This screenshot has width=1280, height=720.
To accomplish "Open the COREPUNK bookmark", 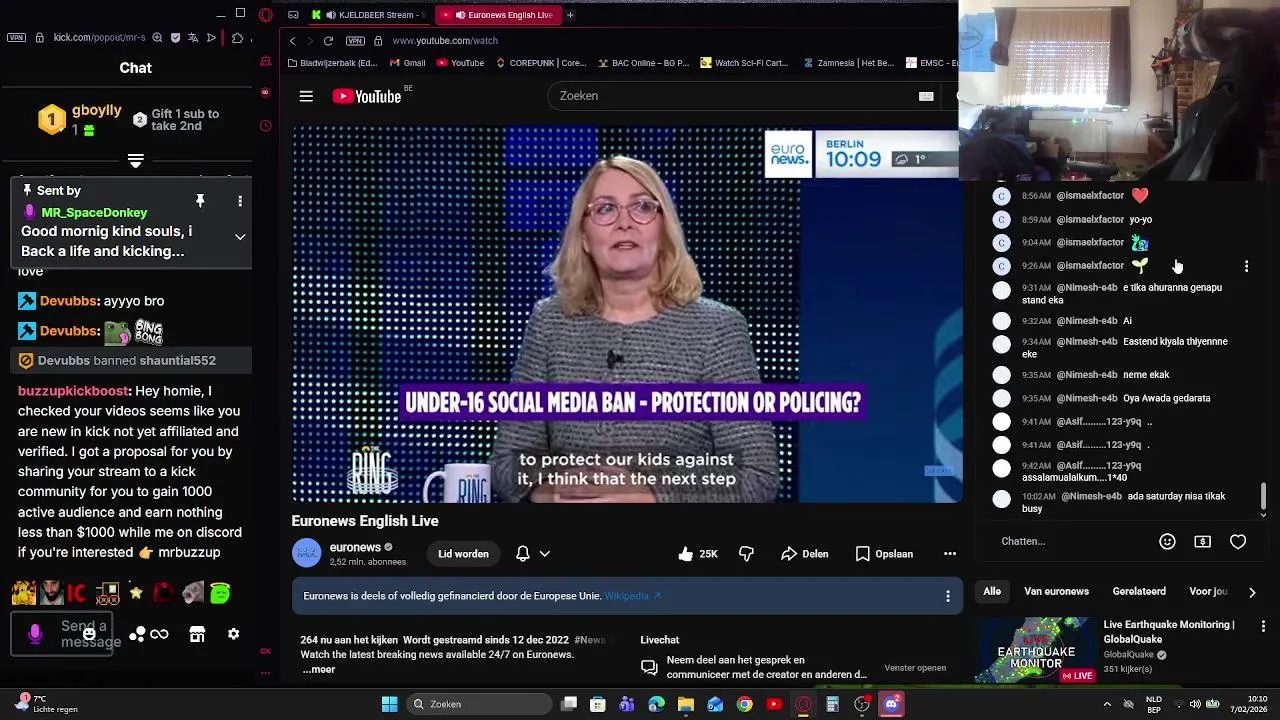I will tap(541, 62).
